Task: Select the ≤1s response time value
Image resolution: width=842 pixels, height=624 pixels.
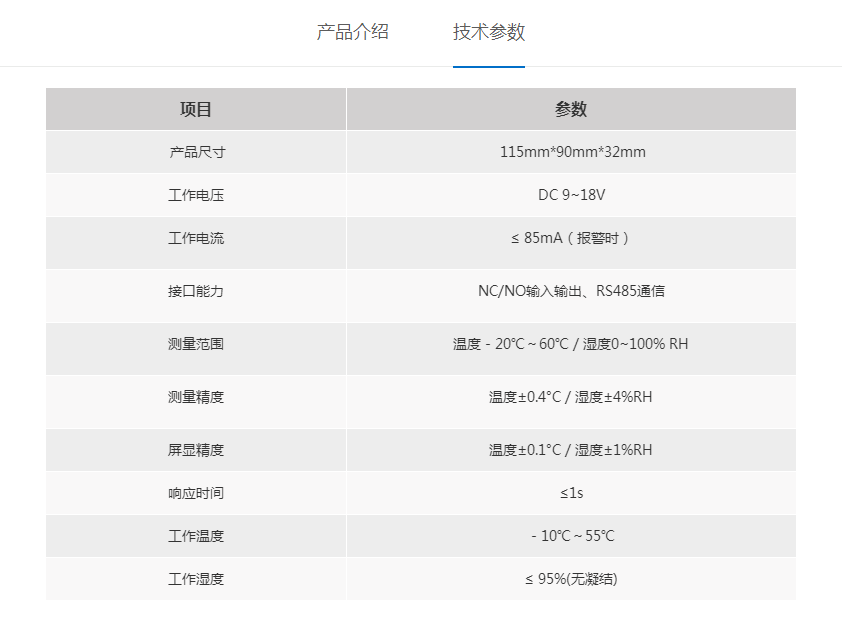Action: [571, 493]
